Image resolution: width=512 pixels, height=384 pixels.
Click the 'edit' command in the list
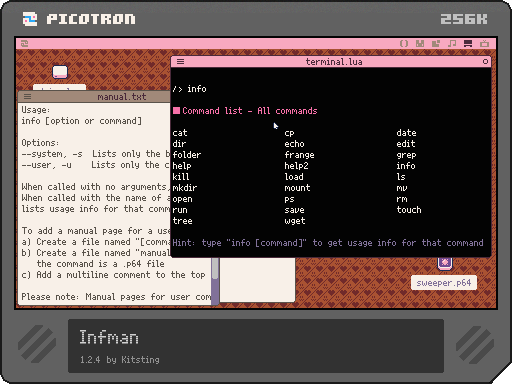[406, 144]
